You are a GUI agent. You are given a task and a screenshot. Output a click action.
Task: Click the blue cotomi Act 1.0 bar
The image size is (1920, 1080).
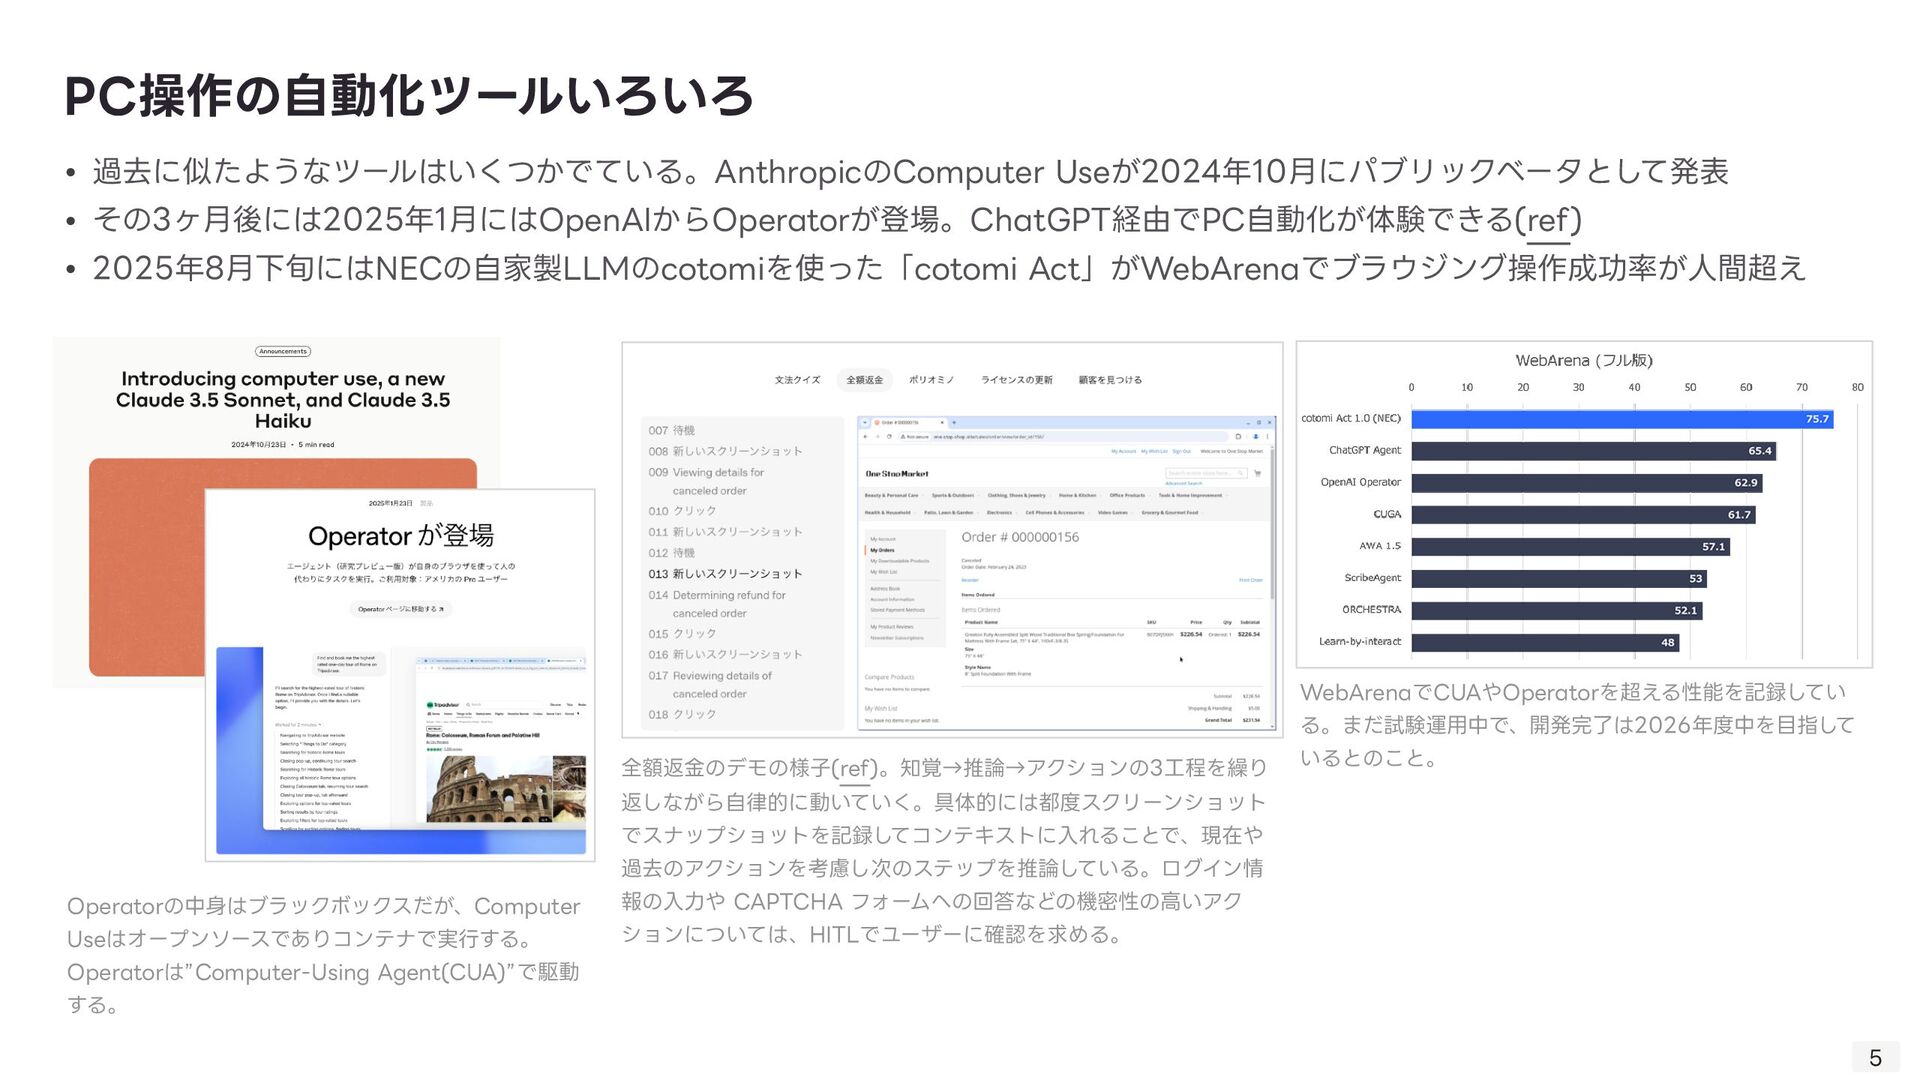(1620, 419)
